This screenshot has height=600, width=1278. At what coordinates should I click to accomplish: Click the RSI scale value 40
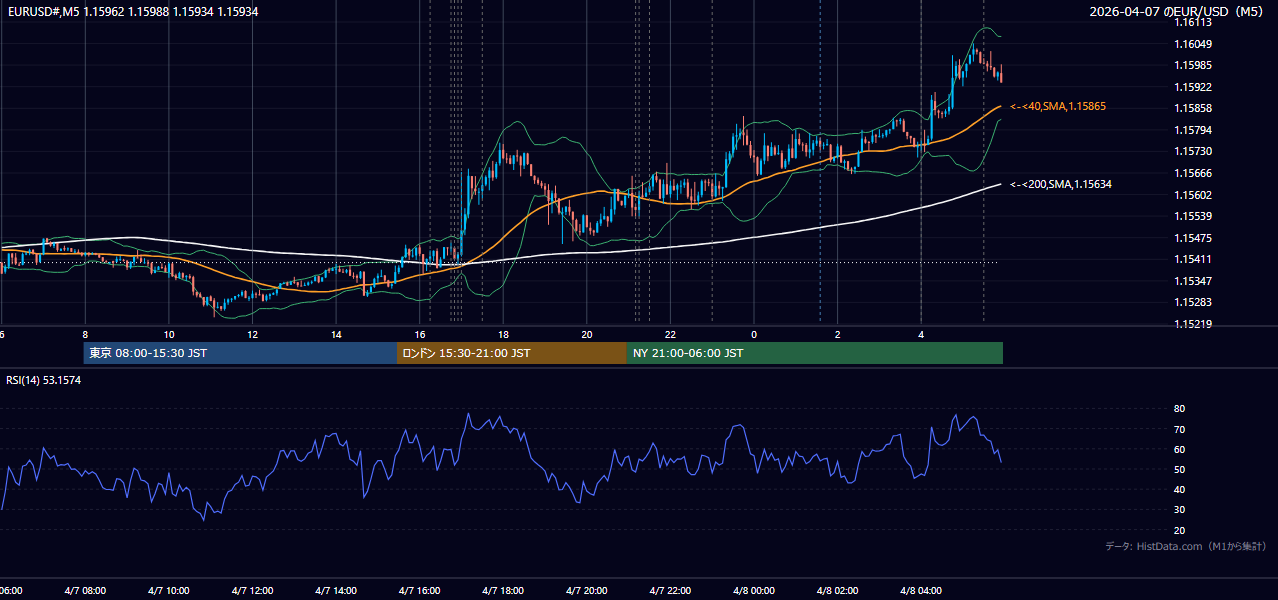pos(1179,489)
